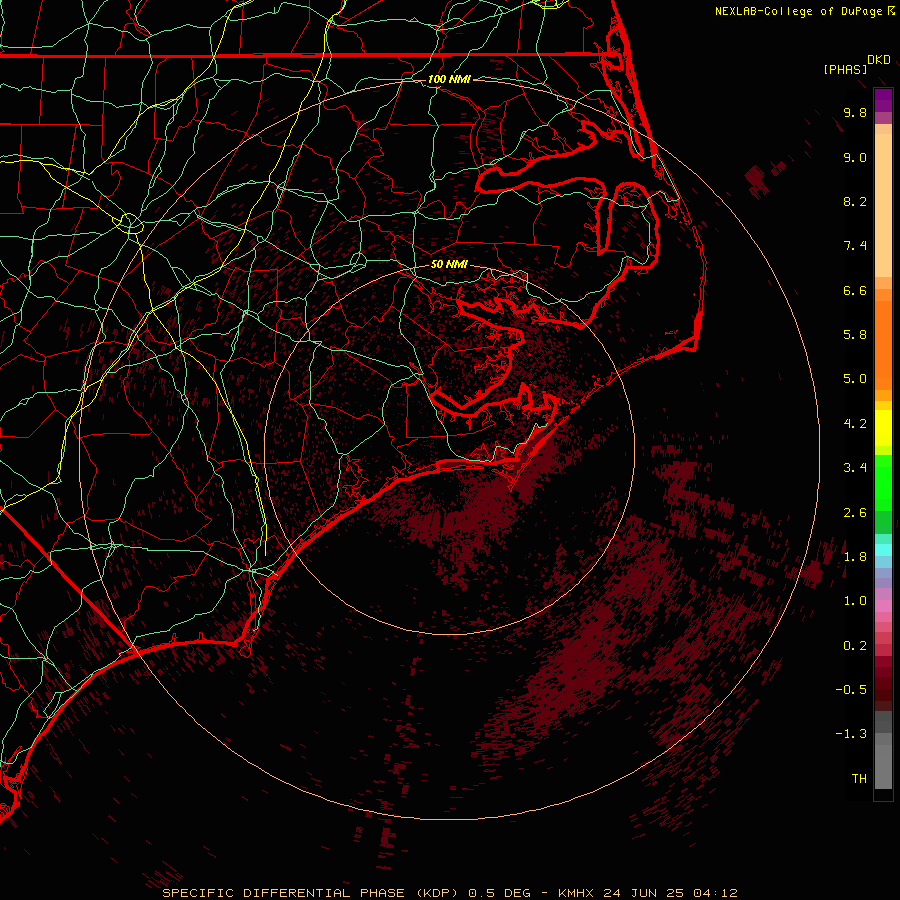Click the 100 NMI range ring label
Viewport: 900px width, 900px height.
point(449,79)
